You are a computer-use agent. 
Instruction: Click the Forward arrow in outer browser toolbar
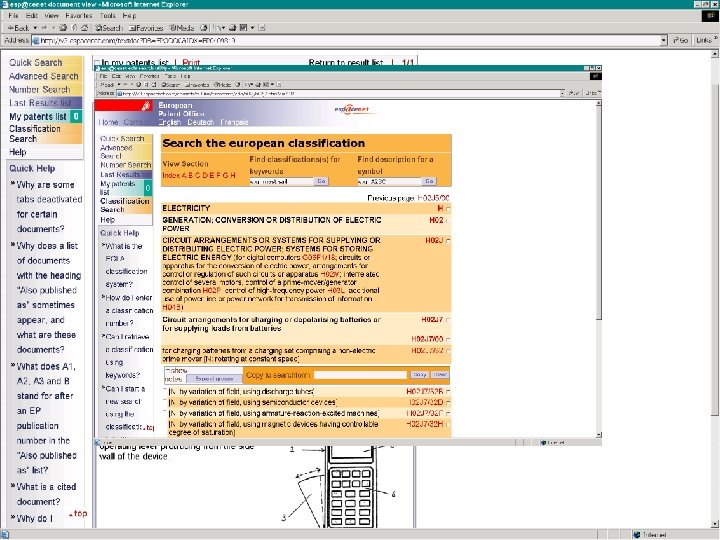[x=45, y=28]
